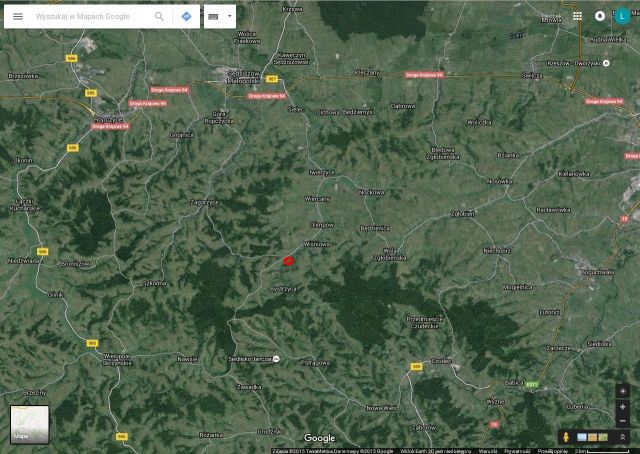This screenshot has width=640, height=454.
Task: Select the Niedźwiada label
Action: point(24,260)
